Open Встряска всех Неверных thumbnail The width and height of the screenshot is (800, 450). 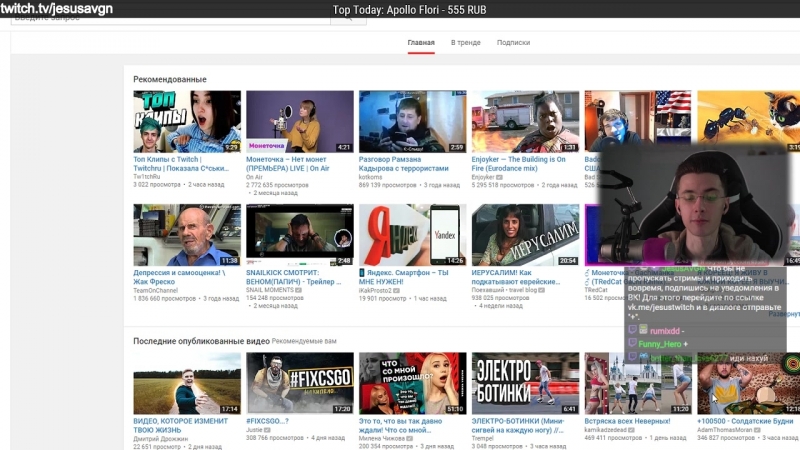638,383
